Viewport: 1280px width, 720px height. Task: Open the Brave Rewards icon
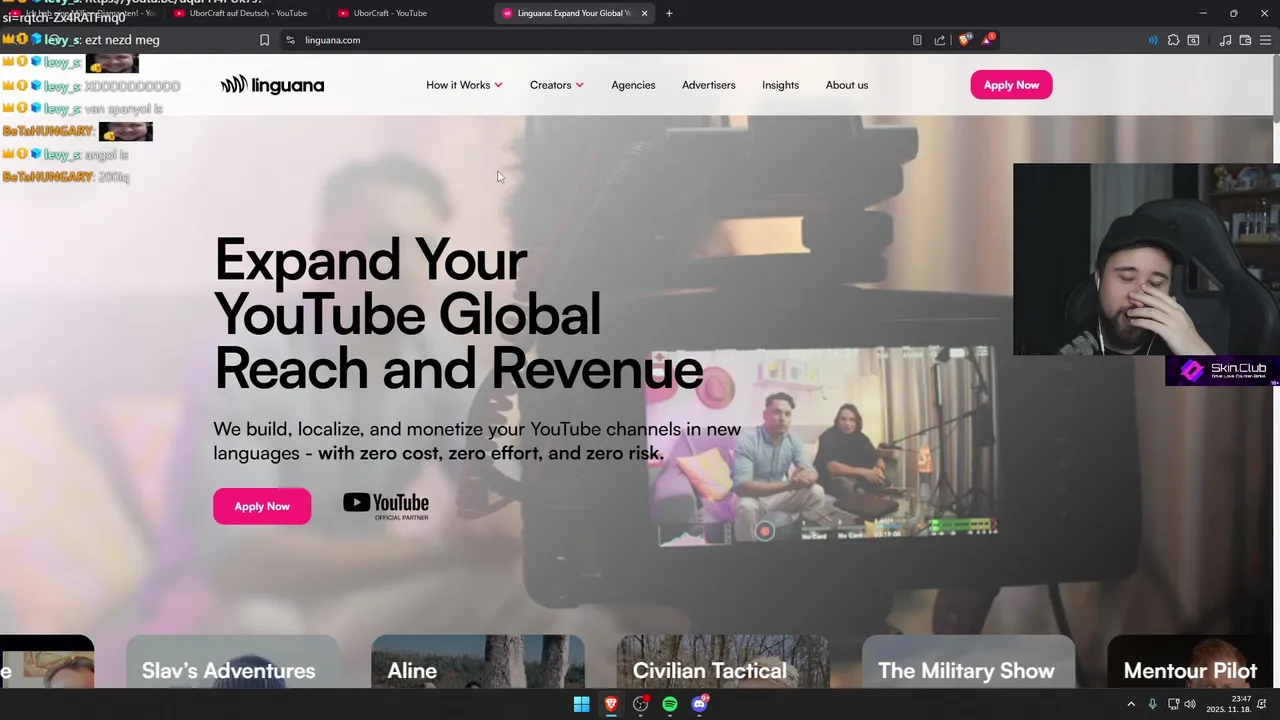988,40
